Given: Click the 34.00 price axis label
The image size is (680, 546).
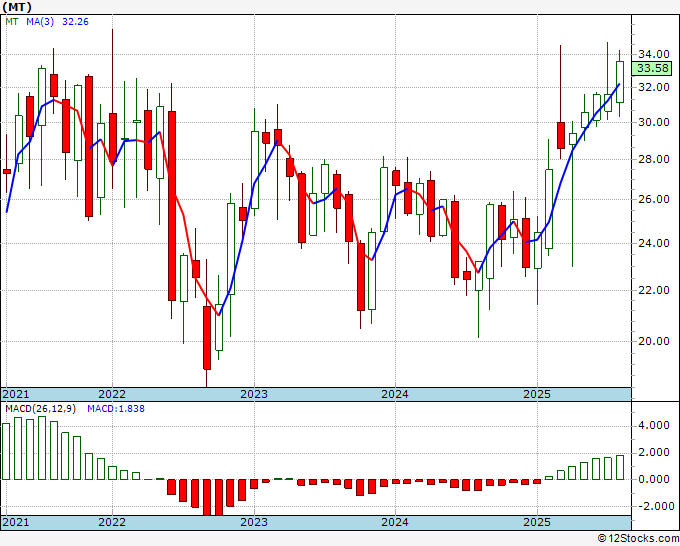Looking at the screenshot, I should tap(653, 54).
